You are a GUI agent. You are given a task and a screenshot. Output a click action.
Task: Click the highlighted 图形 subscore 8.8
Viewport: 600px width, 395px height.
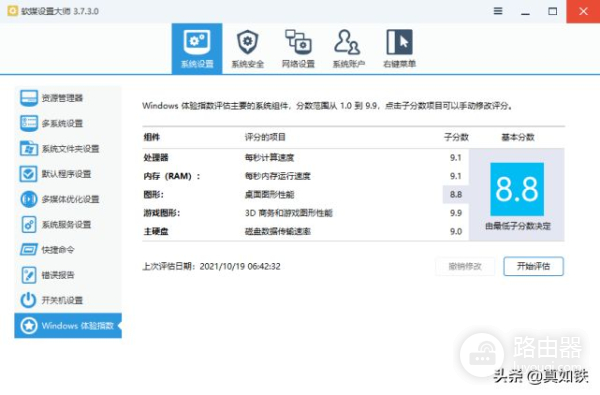tap(455, 194)
